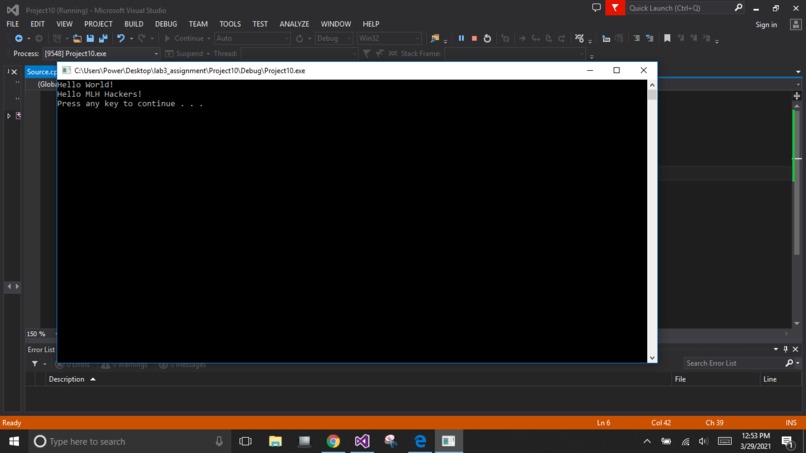806x453 pixels.
Task: Stop debugging with red square icon
Action: pos(474,39)
